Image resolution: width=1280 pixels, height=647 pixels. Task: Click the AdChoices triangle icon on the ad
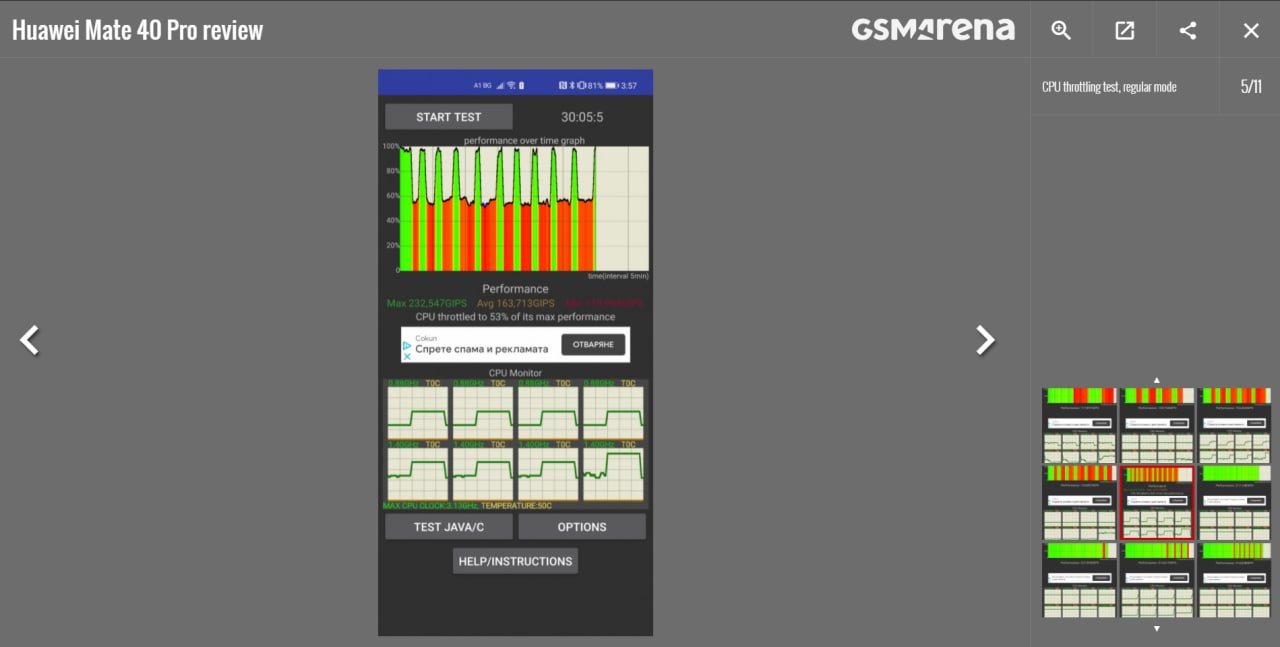point(407,345)
